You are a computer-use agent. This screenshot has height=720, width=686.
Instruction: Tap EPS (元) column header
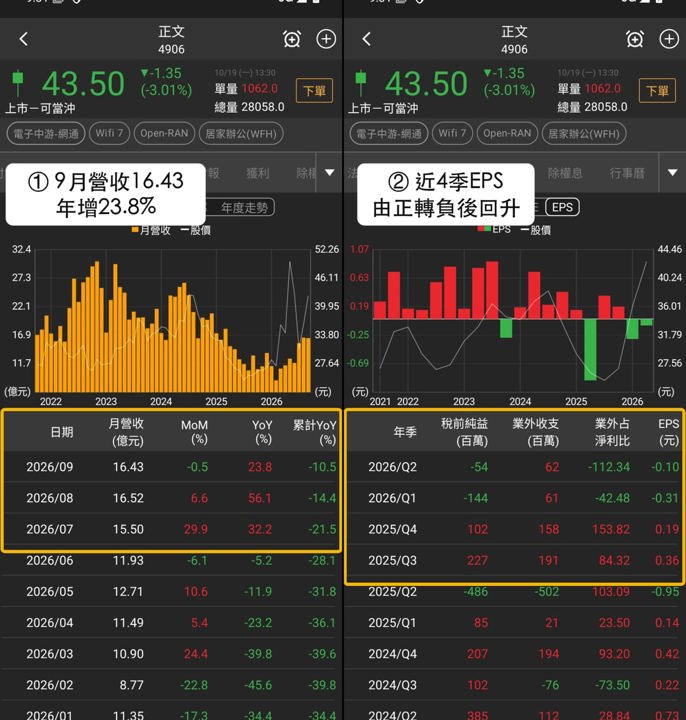669,432
